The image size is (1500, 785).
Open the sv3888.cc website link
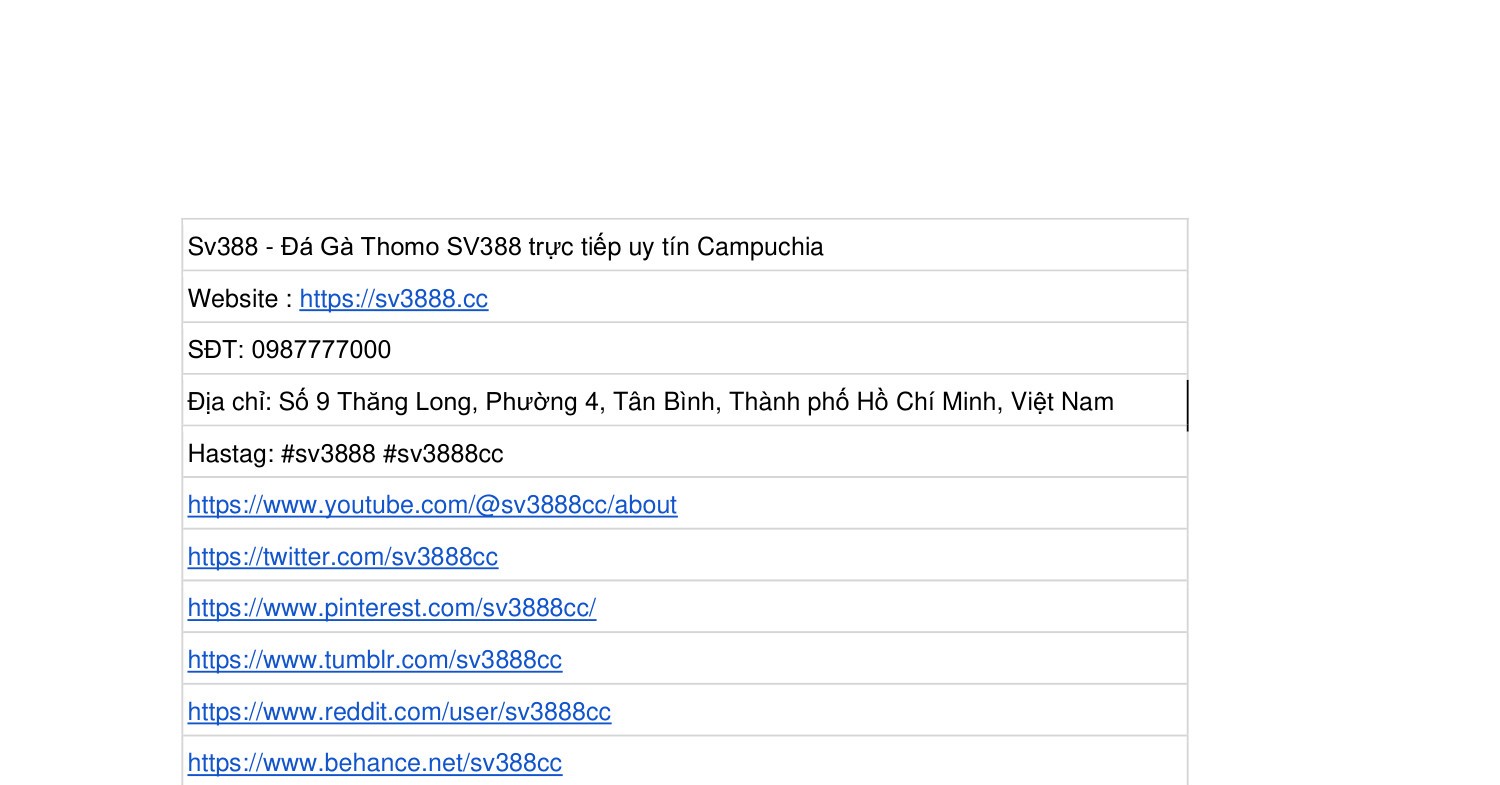393,299
